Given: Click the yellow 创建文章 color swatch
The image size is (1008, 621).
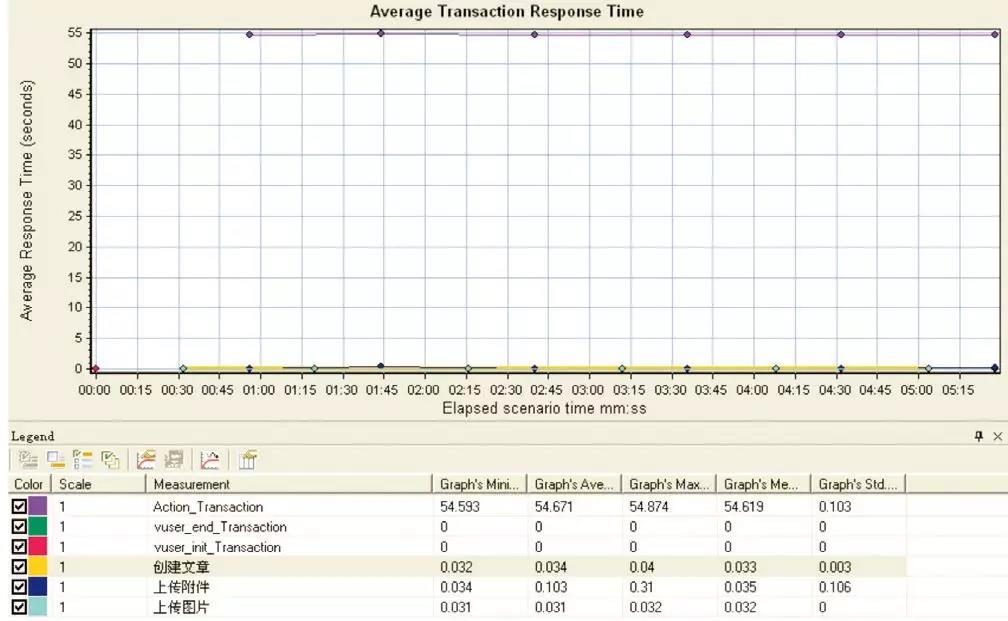Looking at the screenshot, I should (x=38, y=567).
